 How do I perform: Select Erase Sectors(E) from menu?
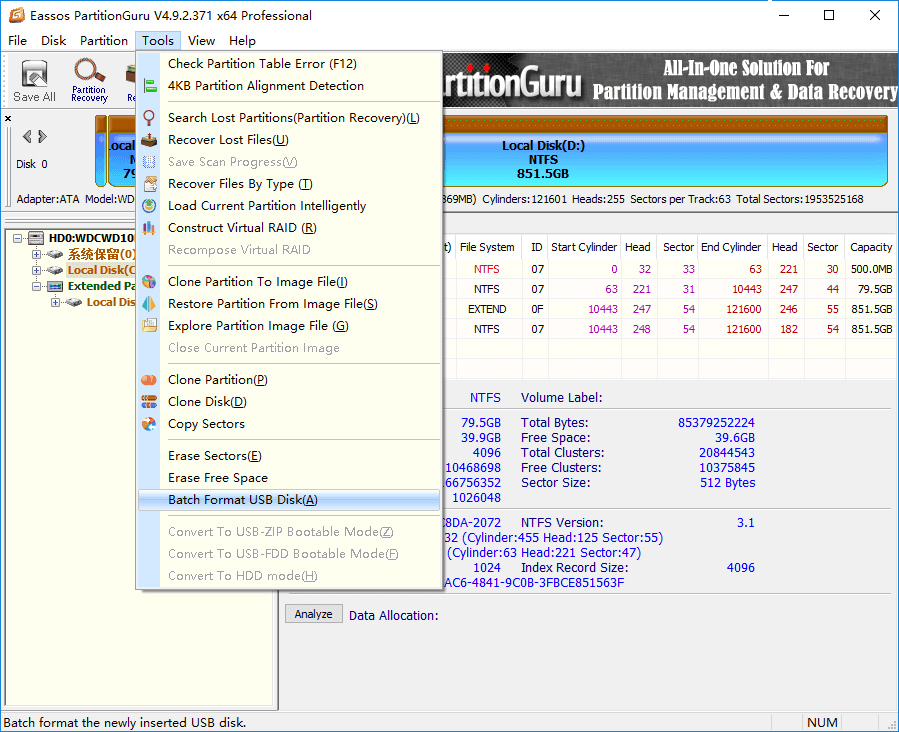[x=289, y=456]
